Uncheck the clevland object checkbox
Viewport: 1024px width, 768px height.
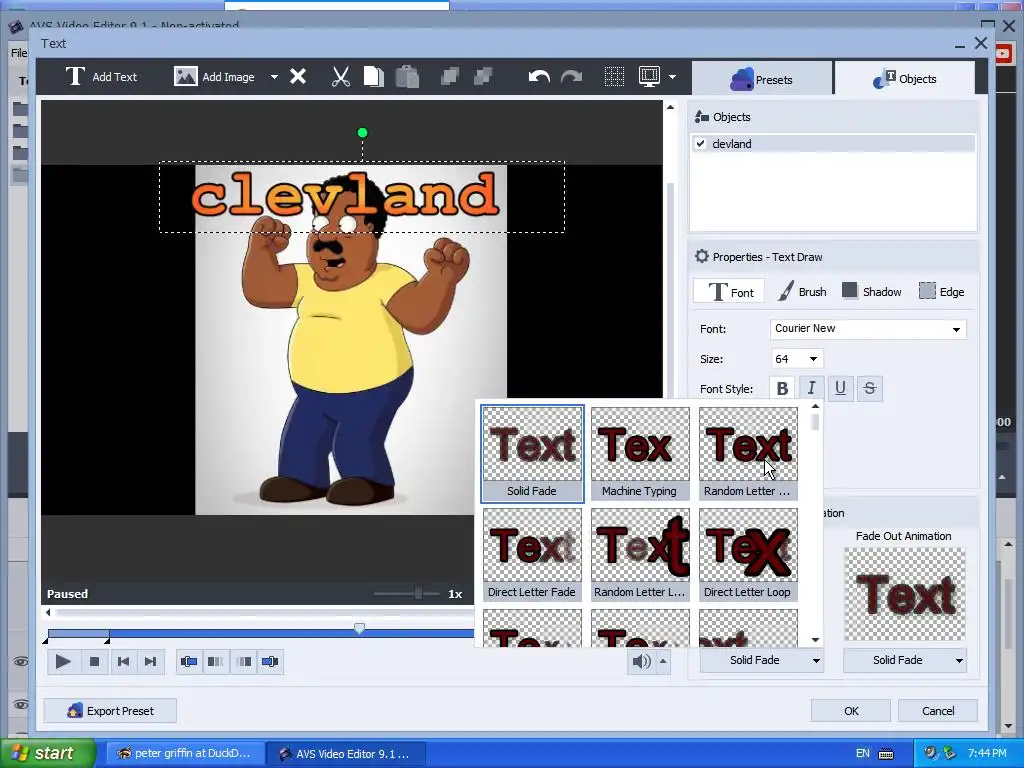click(701, 144)
